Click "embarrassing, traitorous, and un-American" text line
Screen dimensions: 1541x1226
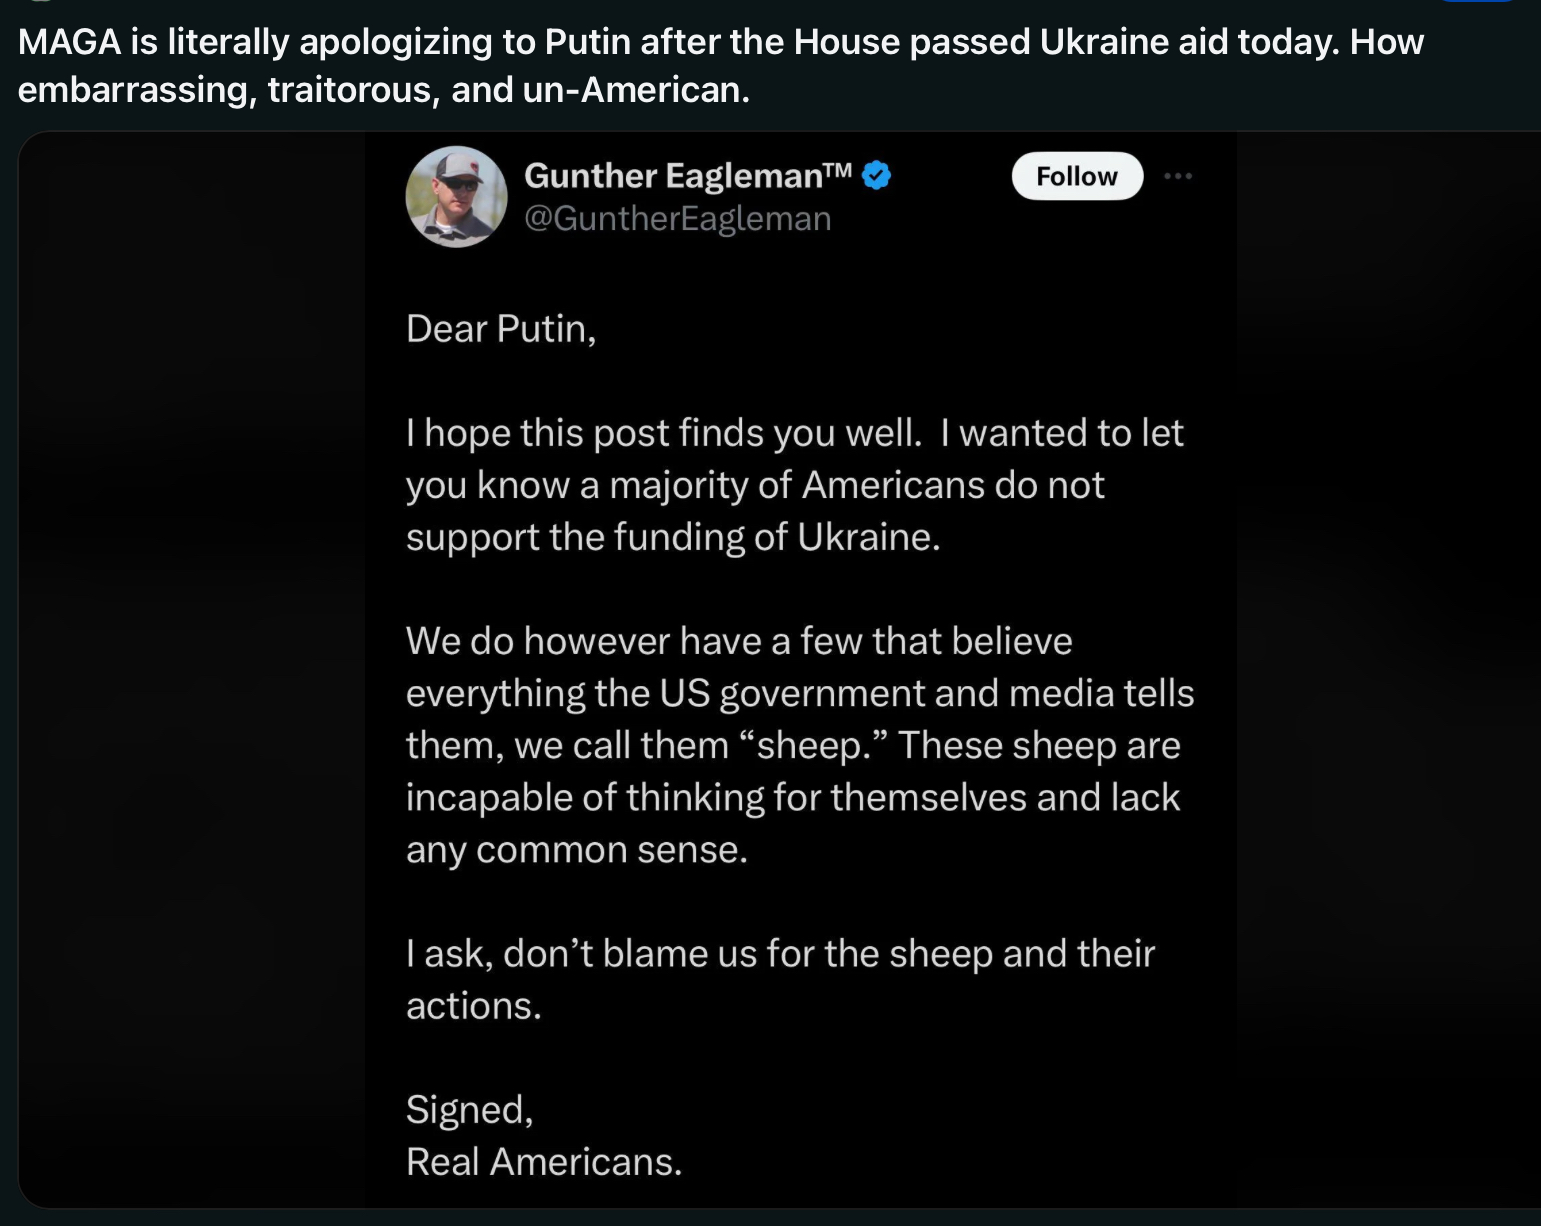(384, 90)
